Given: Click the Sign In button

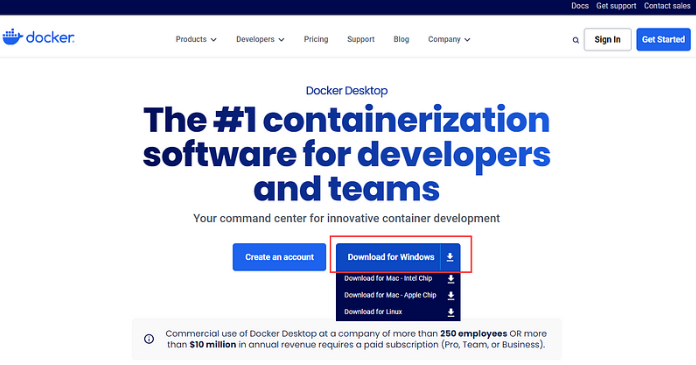Looking at the screenshot, I should click(607, 40).
